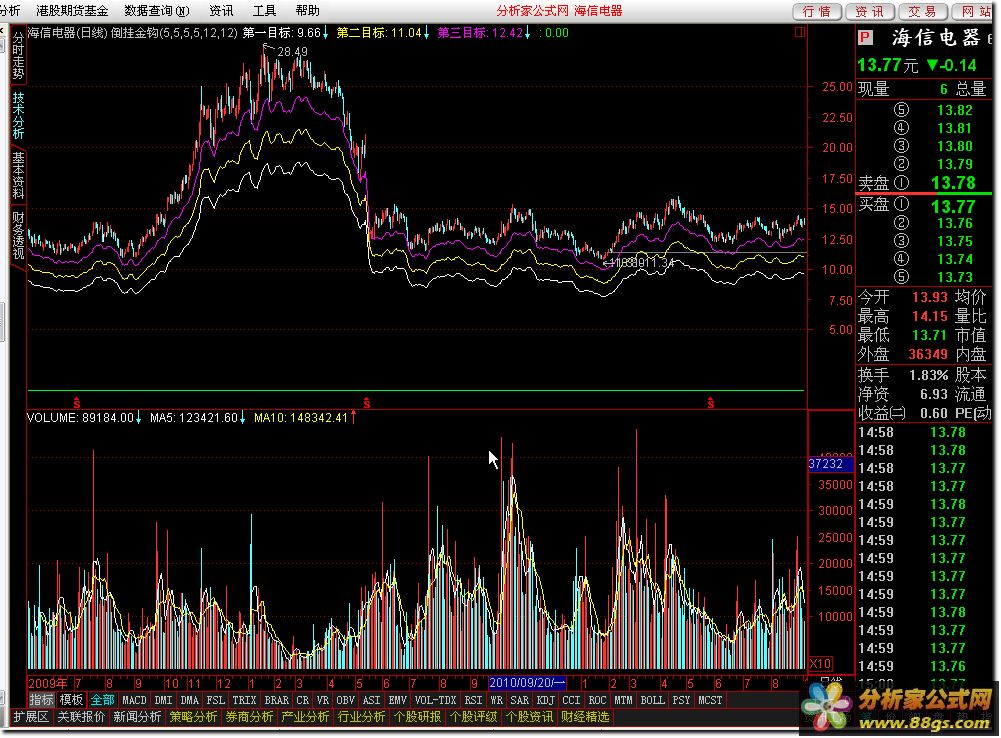Select the ROC indicator
The height and width of the screenshot is (738, 1001).
coord(598,700)
